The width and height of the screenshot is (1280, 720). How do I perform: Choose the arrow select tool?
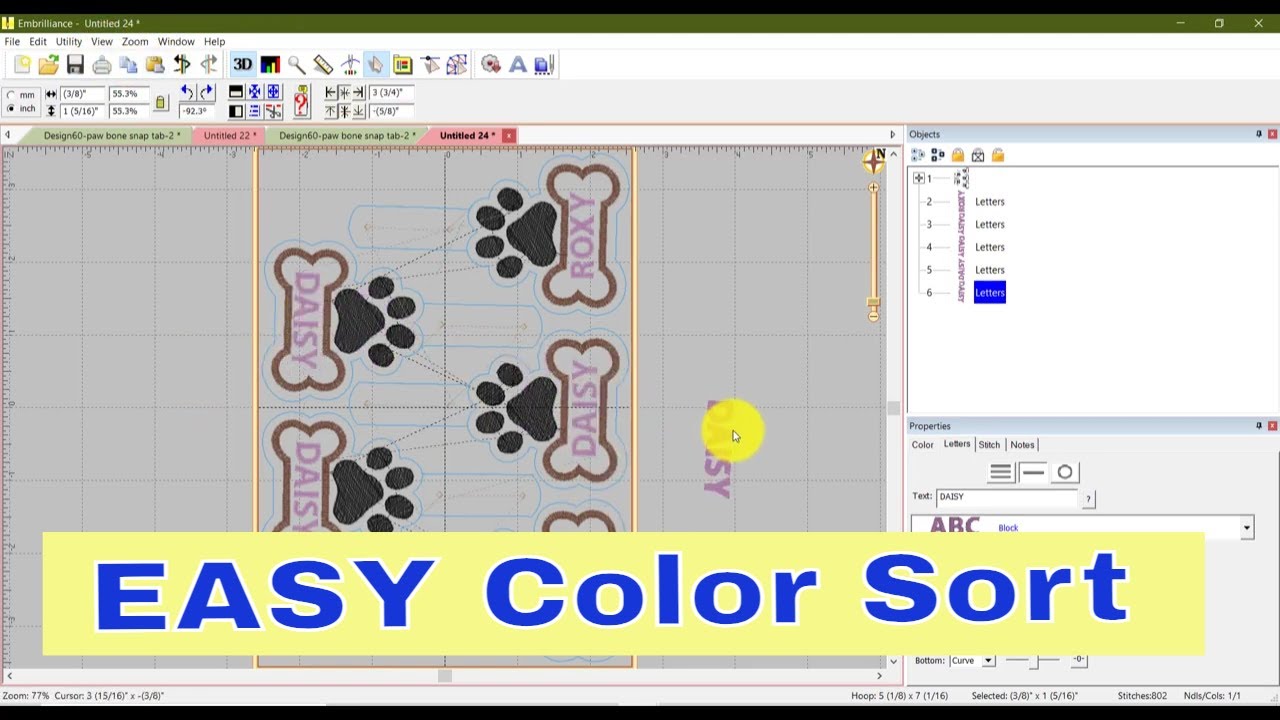click(375, 65)
